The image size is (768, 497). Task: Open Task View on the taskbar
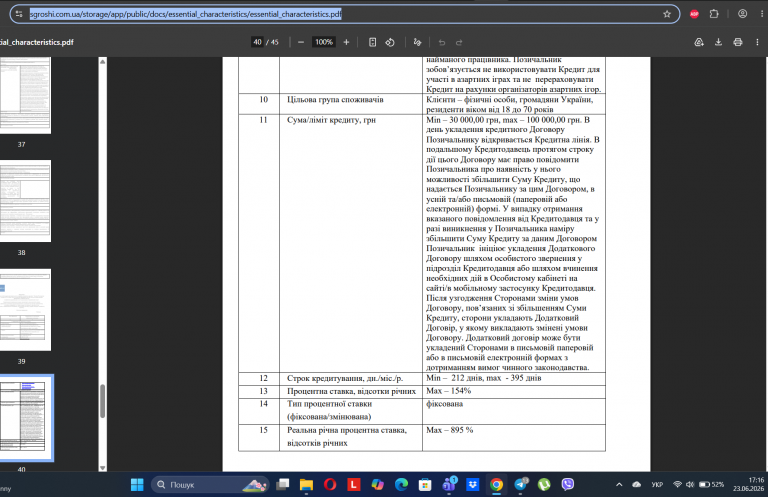pyautogui.click(x=283, y=484)
